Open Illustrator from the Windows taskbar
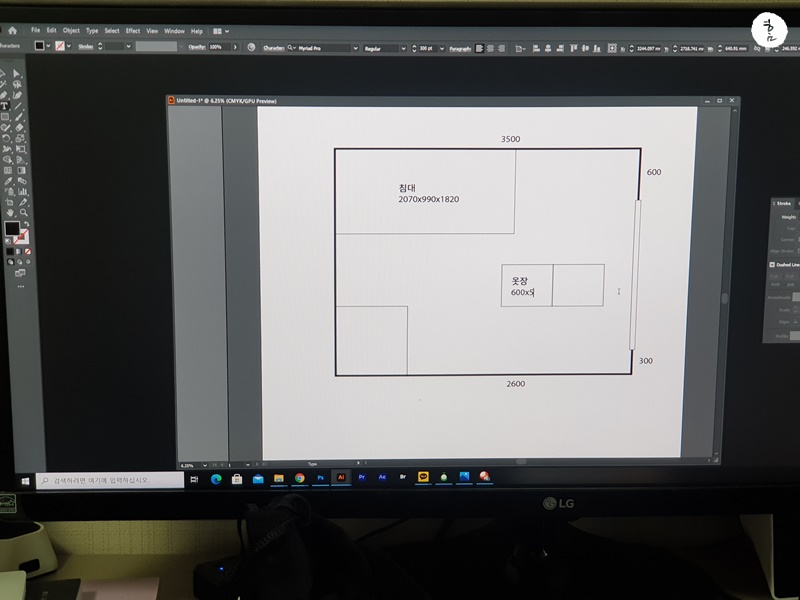 [x=341, y=478]
